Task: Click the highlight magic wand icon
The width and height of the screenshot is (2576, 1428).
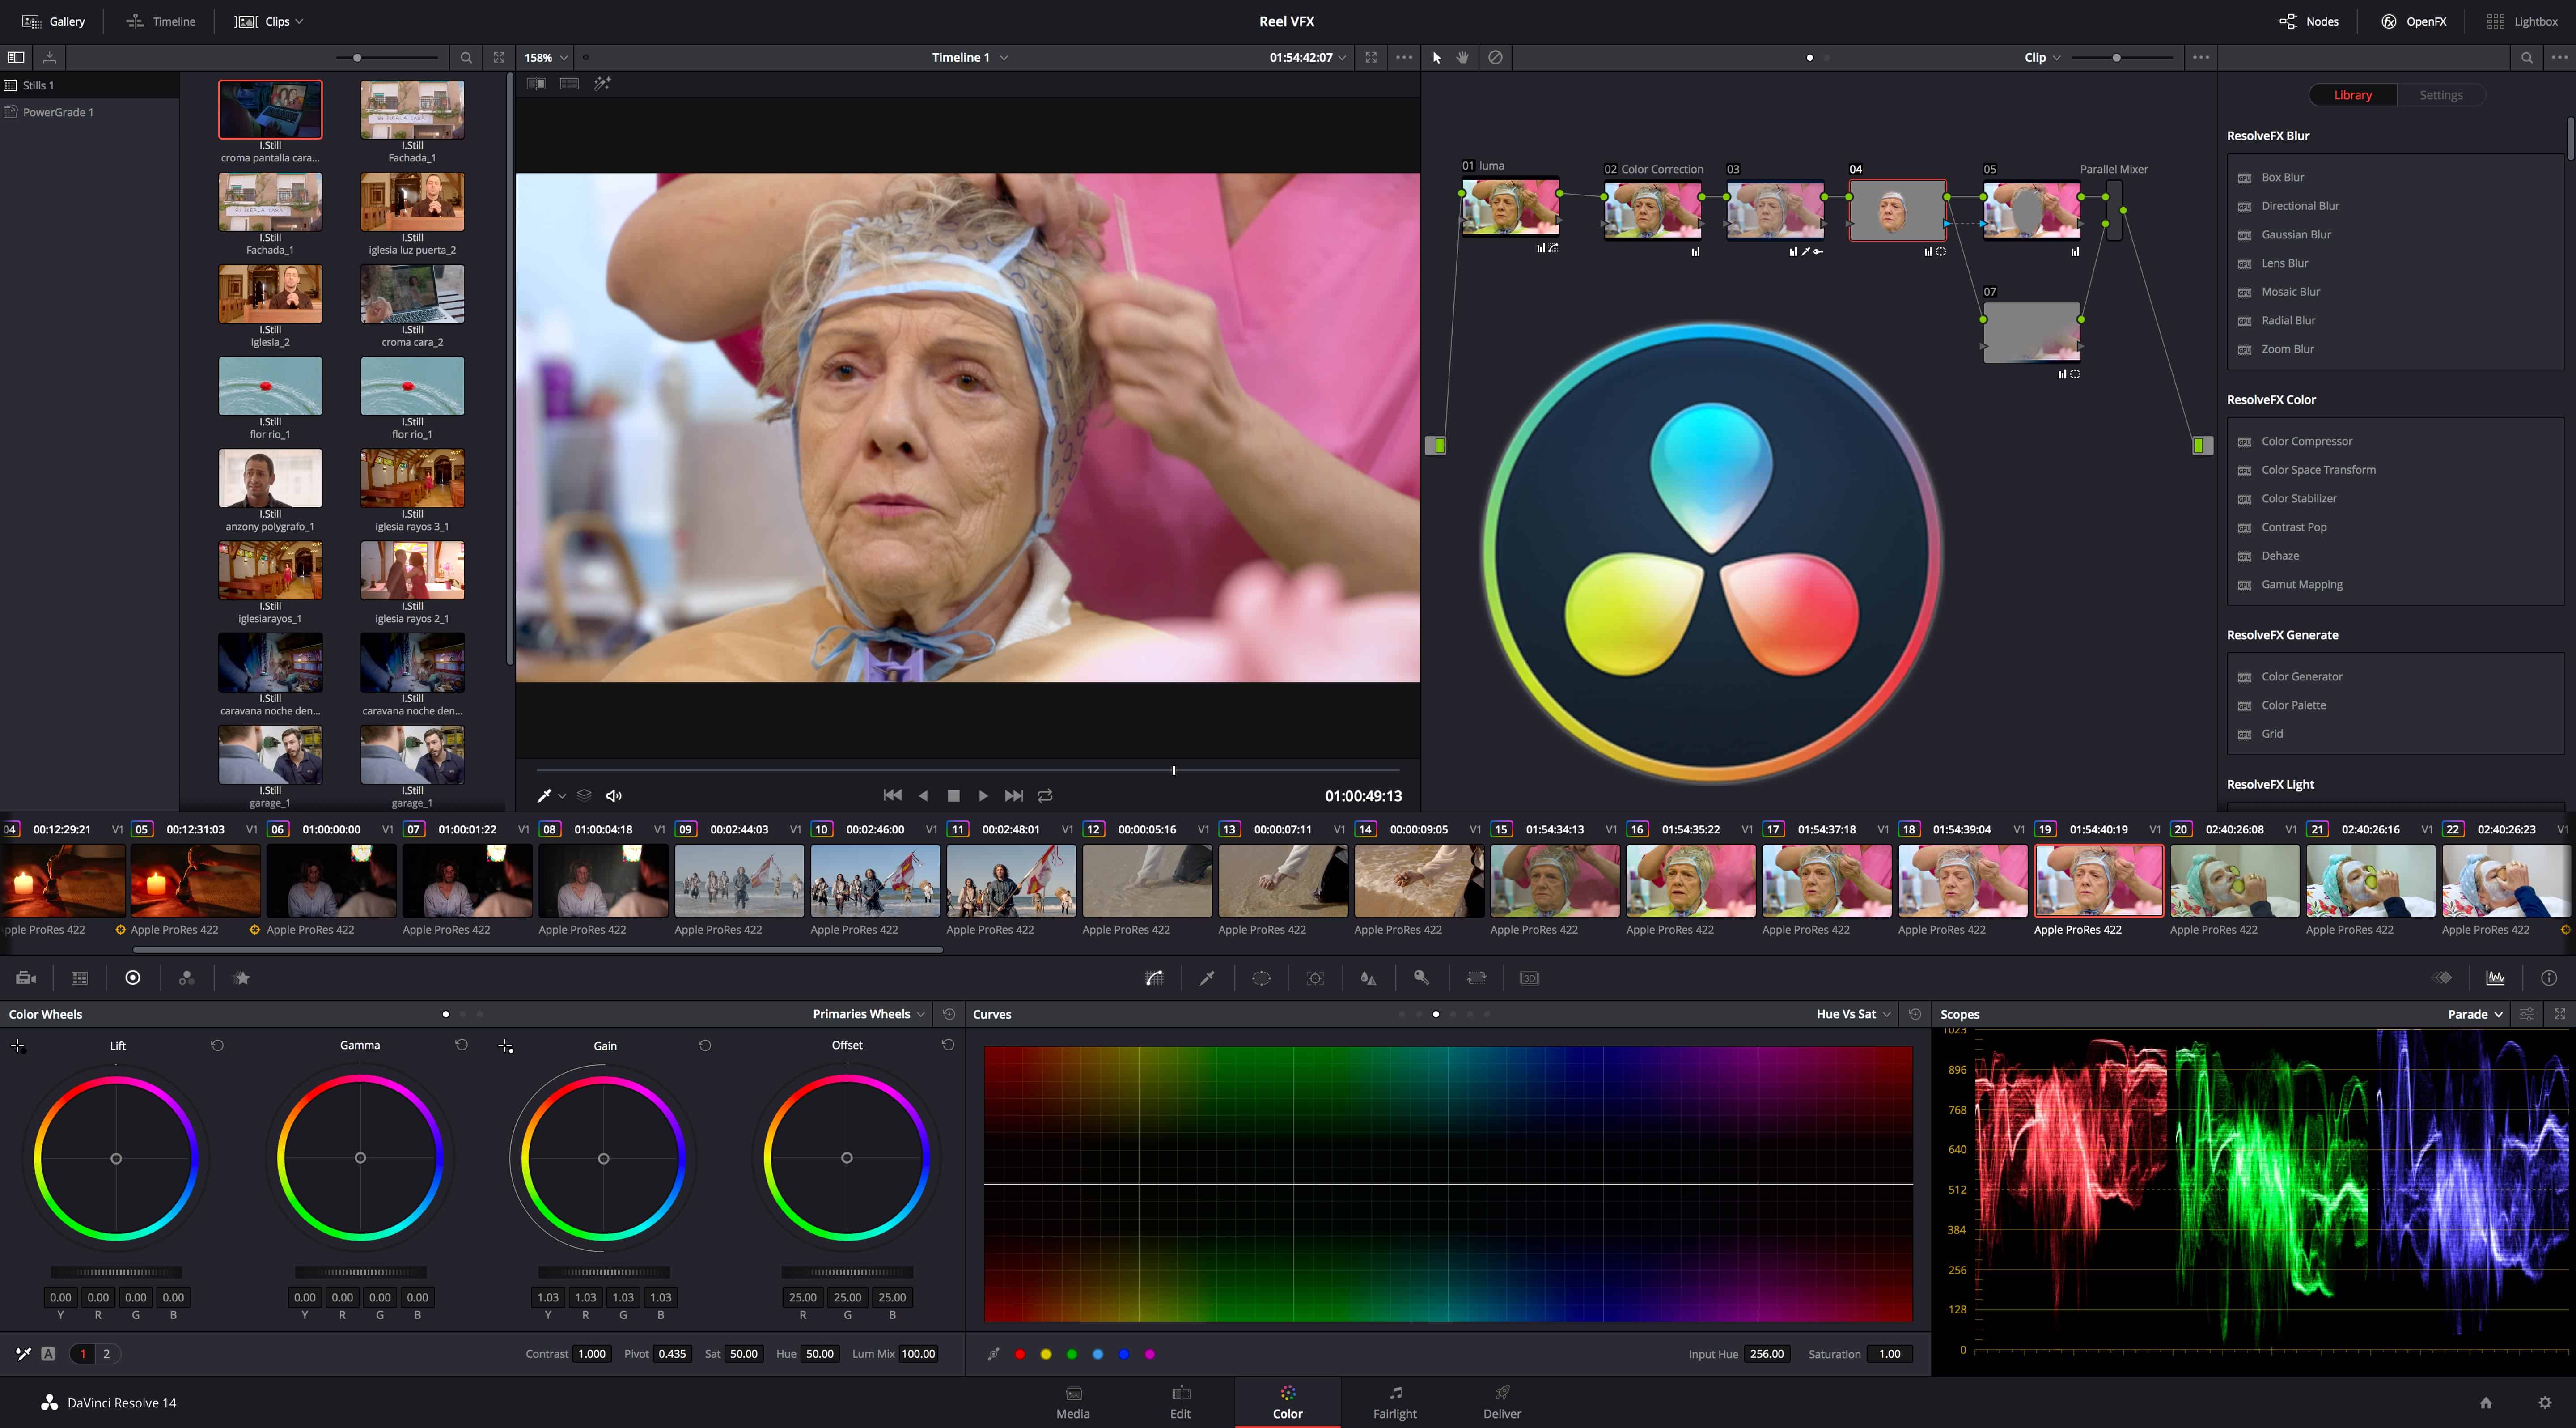Action: point(602,84)
